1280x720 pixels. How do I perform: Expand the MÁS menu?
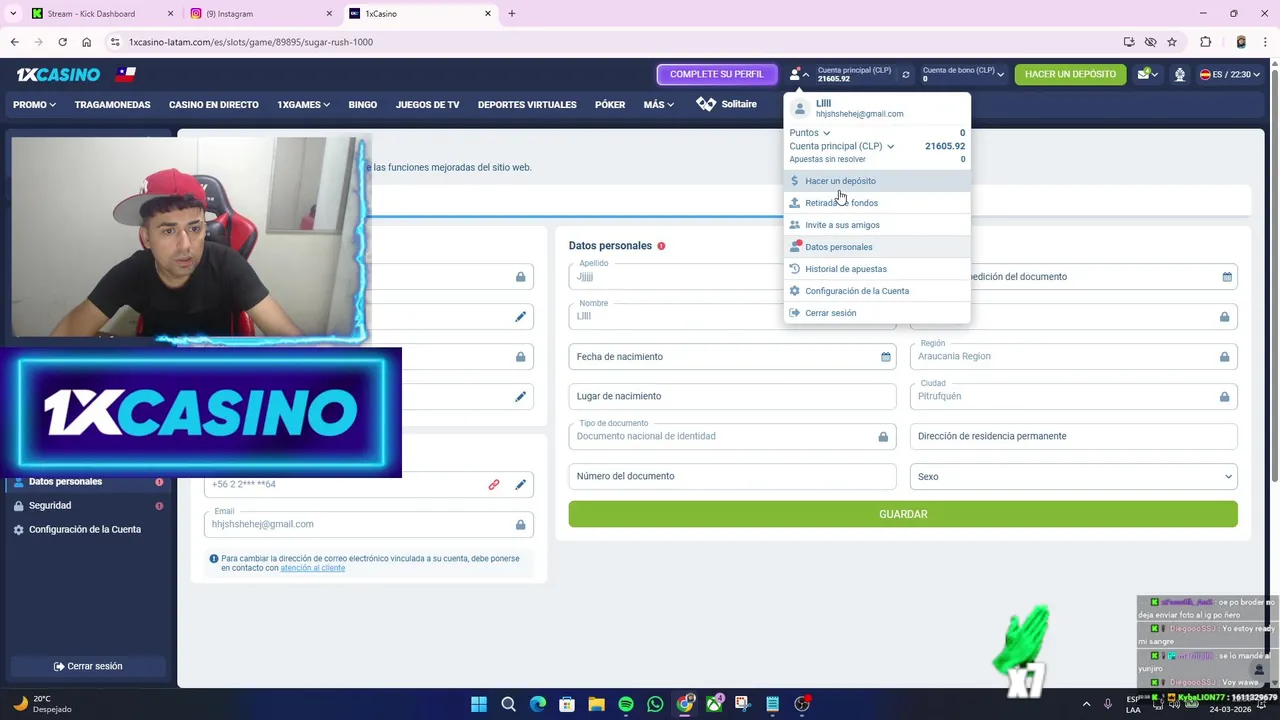coord(658,104)
